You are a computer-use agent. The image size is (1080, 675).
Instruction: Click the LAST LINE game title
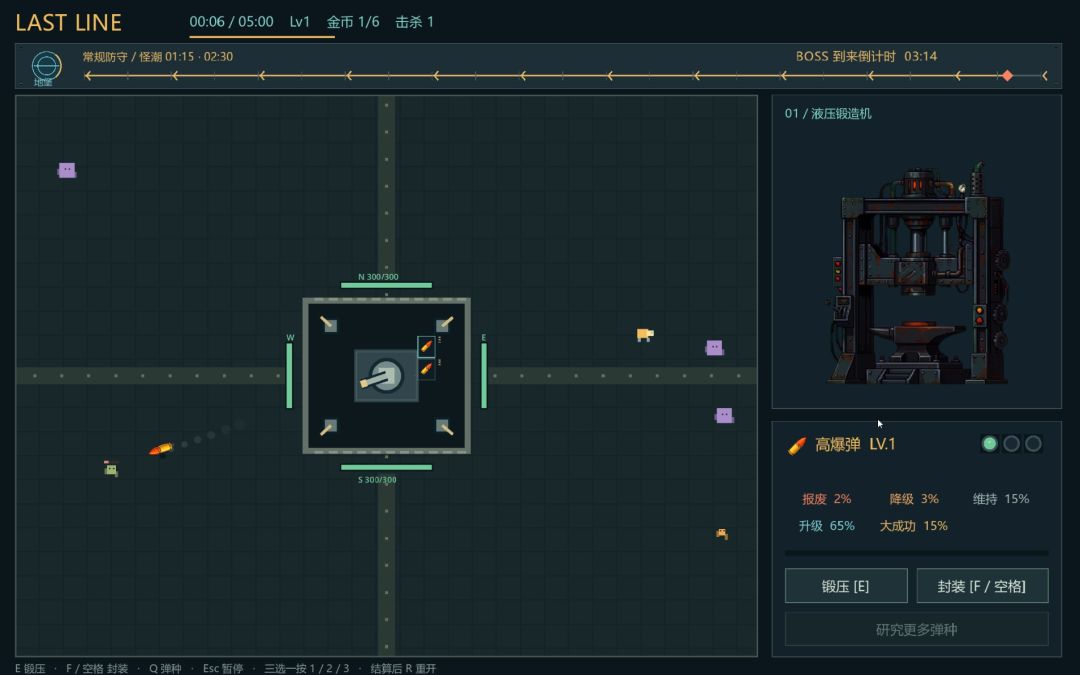pyautogui.click(x=68, y=23)
